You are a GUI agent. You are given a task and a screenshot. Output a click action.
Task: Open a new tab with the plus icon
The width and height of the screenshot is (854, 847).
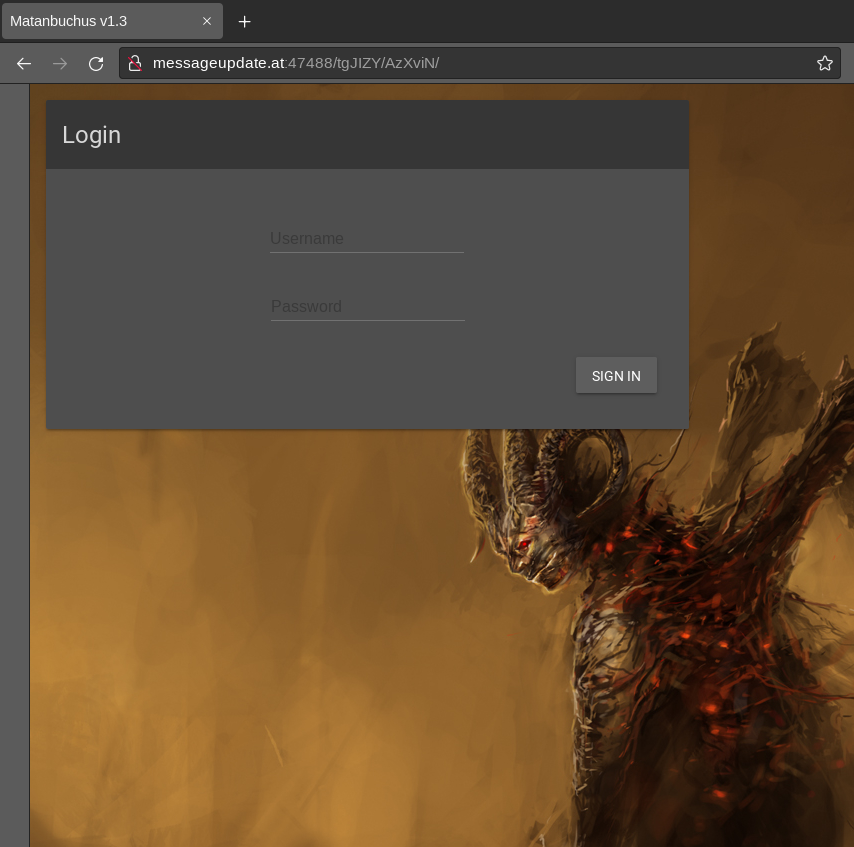tap(245, 21)
